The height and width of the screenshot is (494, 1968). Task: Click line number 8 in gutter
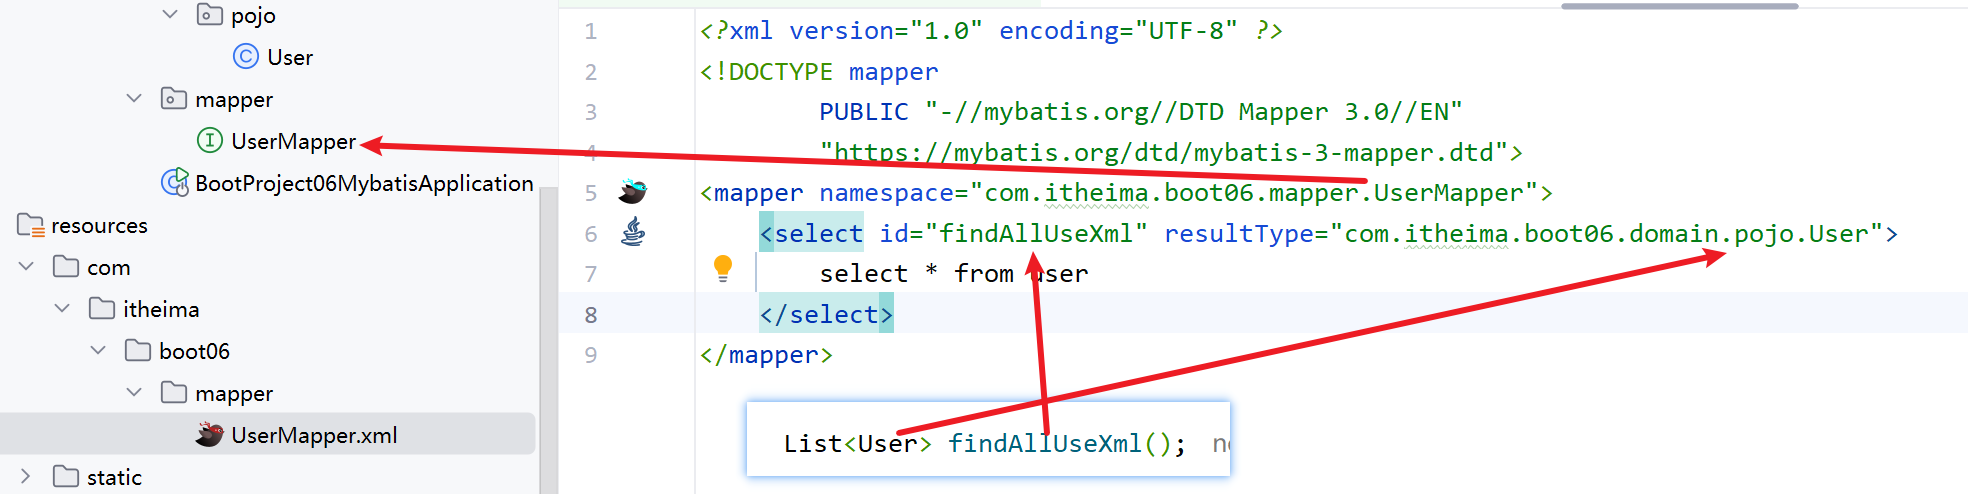[x=591, y=315]
